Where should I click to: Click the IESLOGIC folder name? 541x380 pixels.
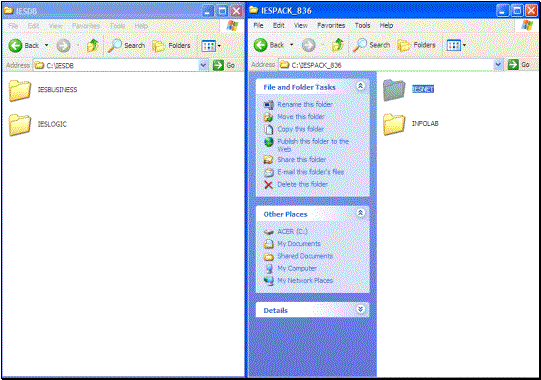point(52,124)
